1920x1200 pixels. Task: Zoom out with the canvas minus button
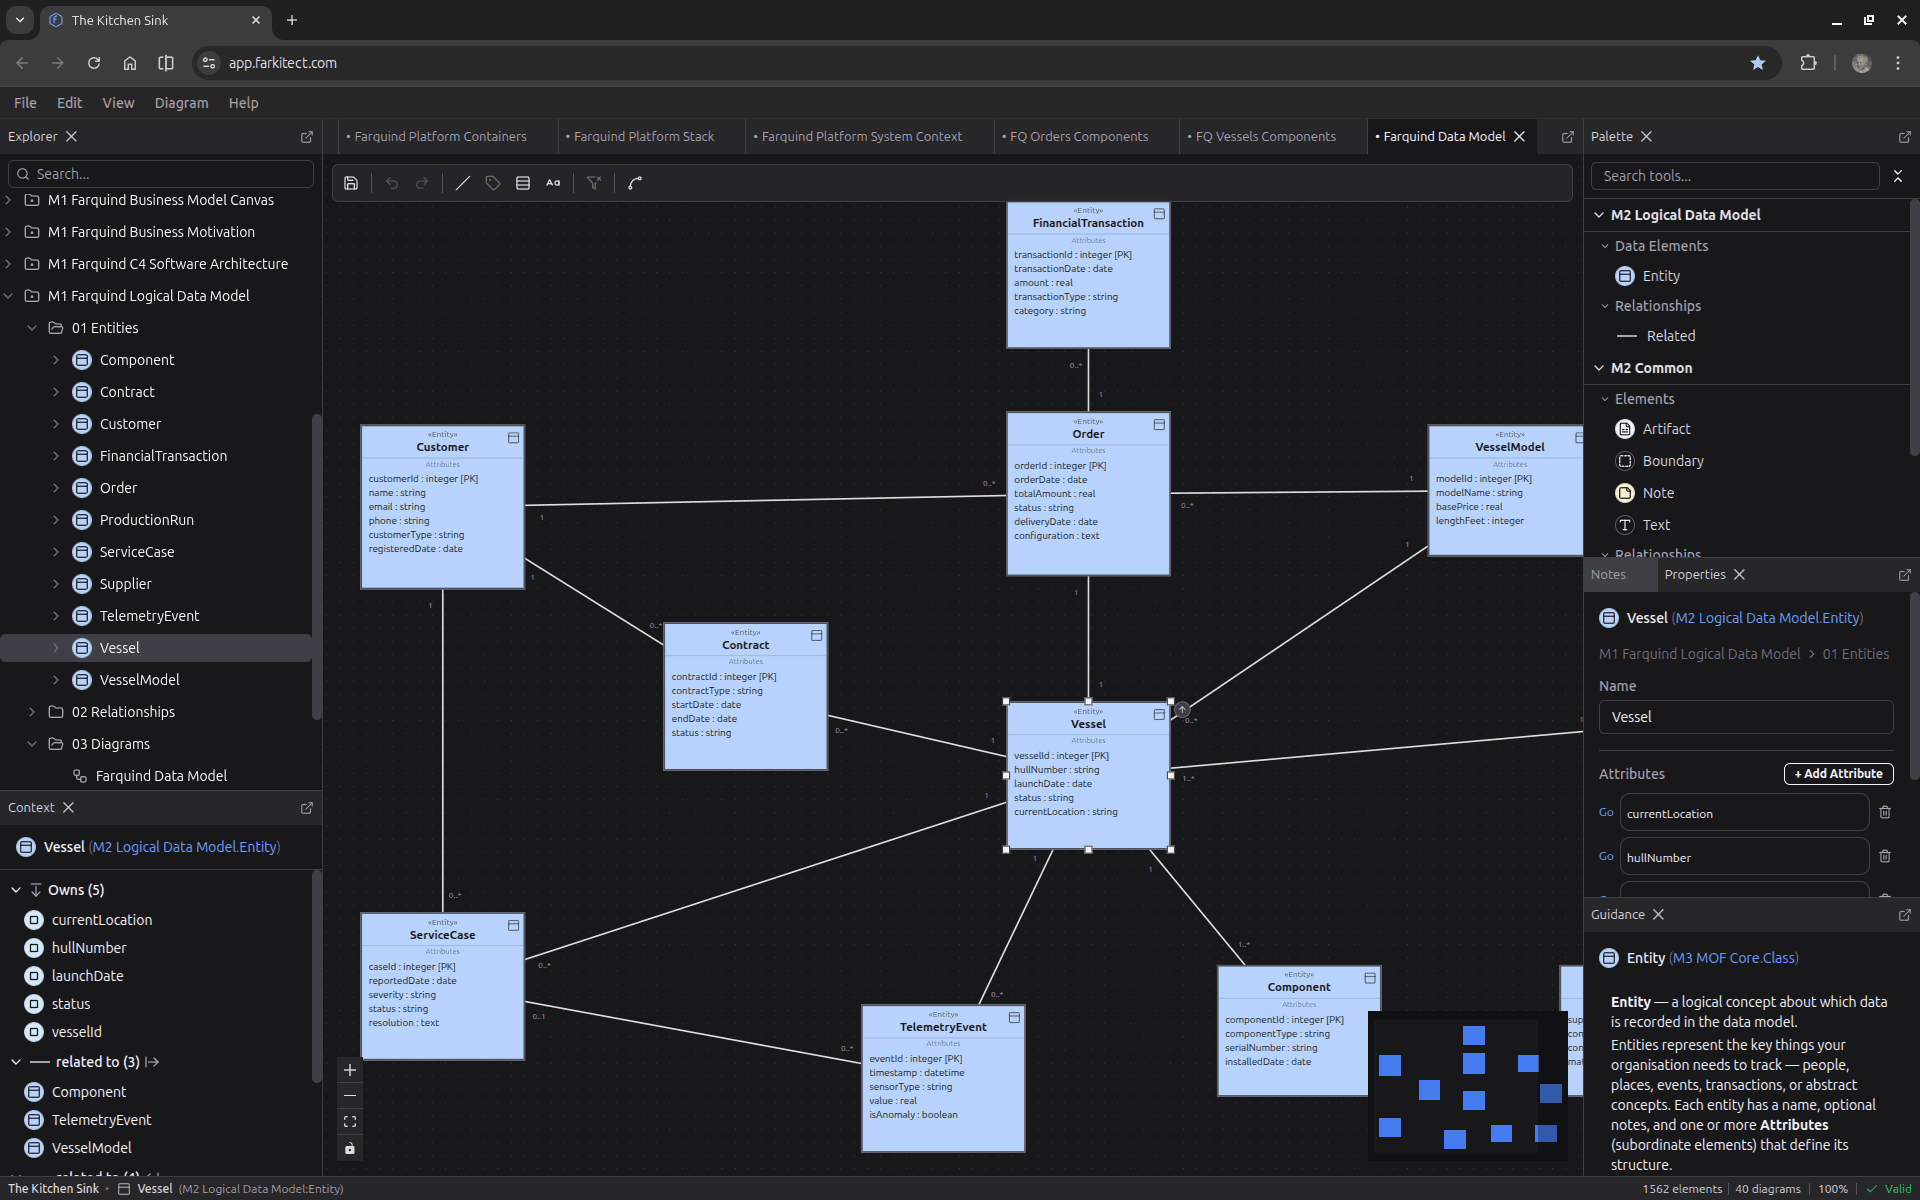tap(350, 1096)
